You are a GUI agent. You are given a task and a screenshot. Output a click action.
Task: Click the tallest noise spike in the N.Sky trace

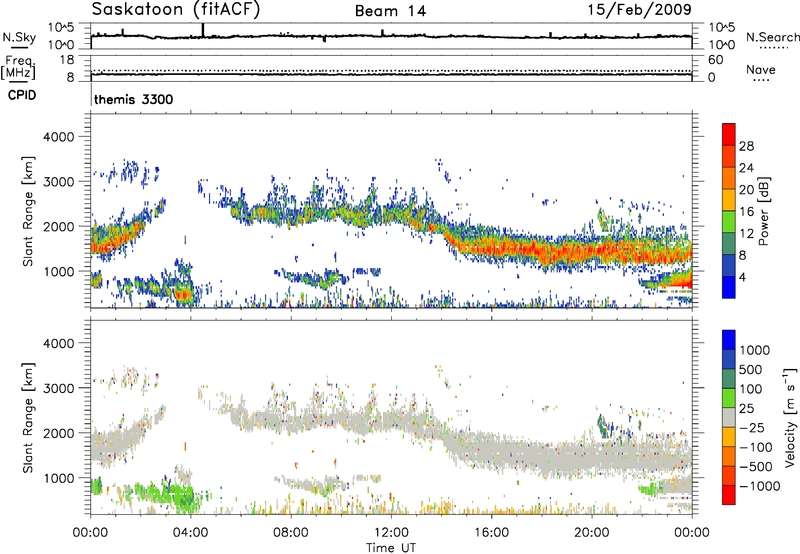pos(203,30)
